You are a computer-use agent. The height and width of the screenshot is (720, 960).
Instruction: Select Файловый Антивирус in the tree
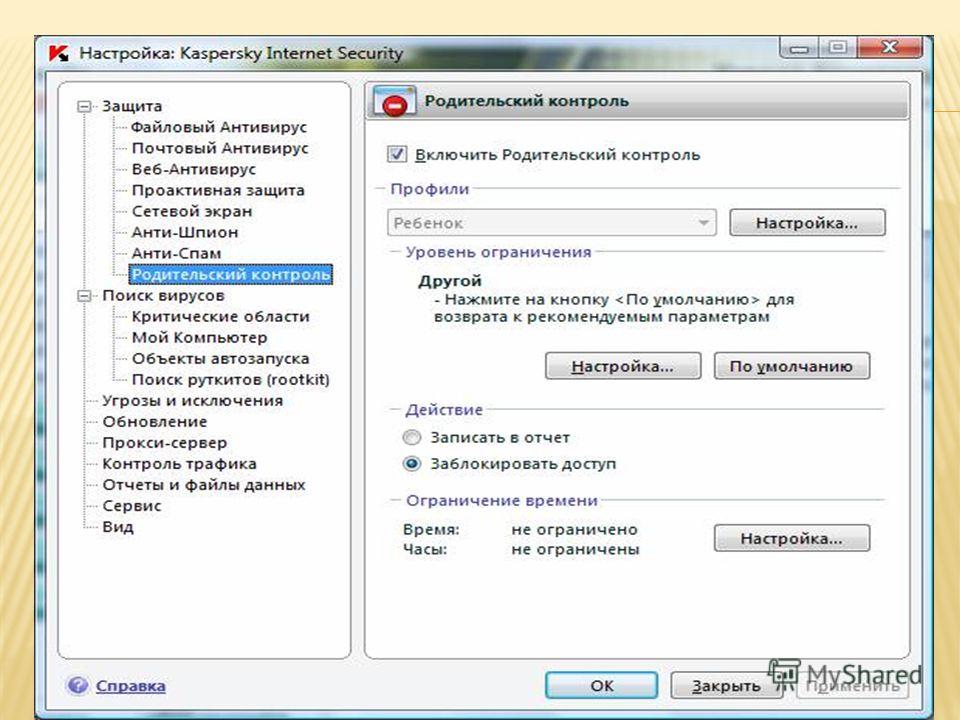click(x=219, y=127)
